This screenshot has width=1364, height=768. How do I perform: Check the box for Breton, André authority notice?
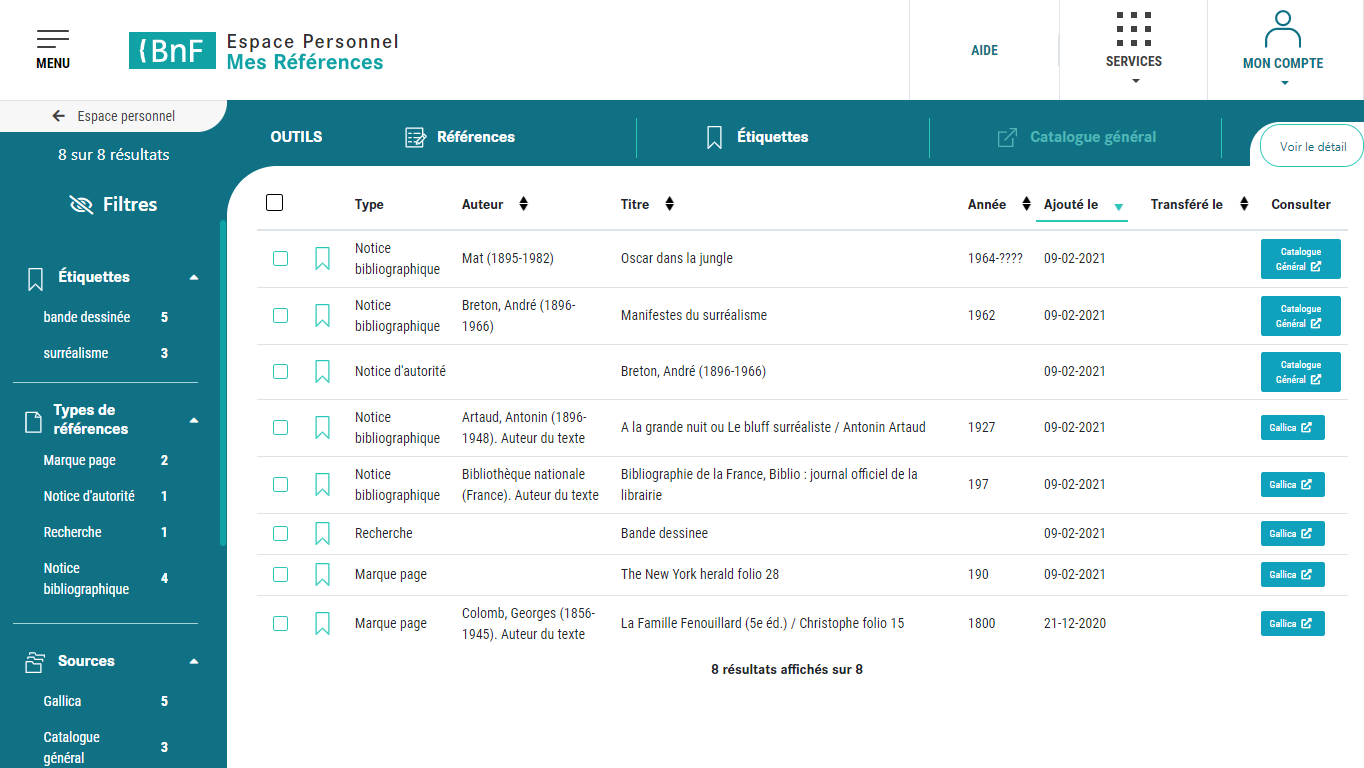tap(280, 371)
